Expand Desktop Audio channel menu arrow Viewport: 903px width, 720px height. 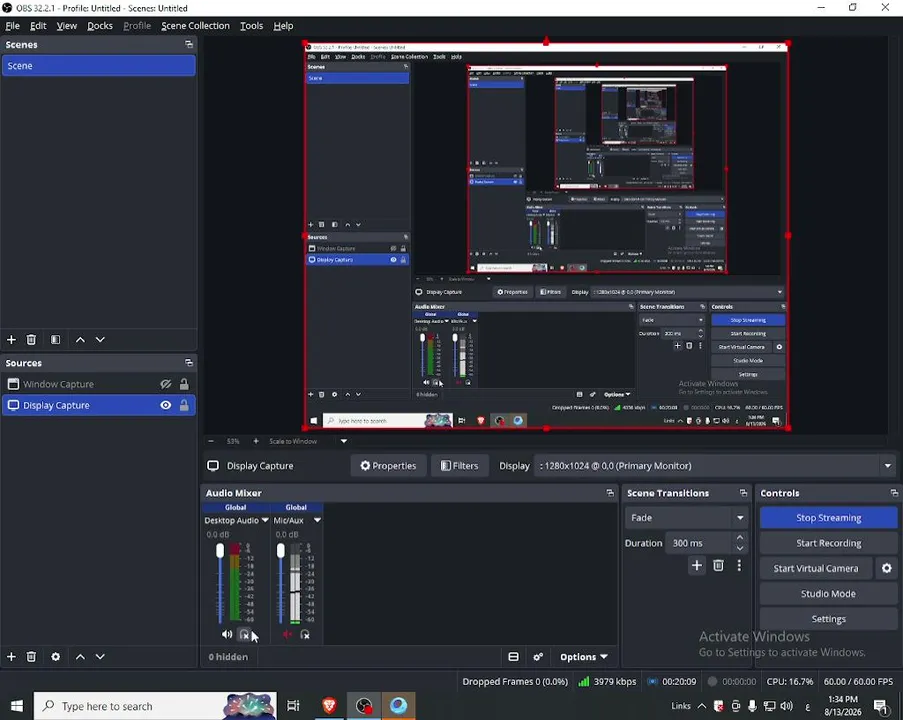click(265, 520)
